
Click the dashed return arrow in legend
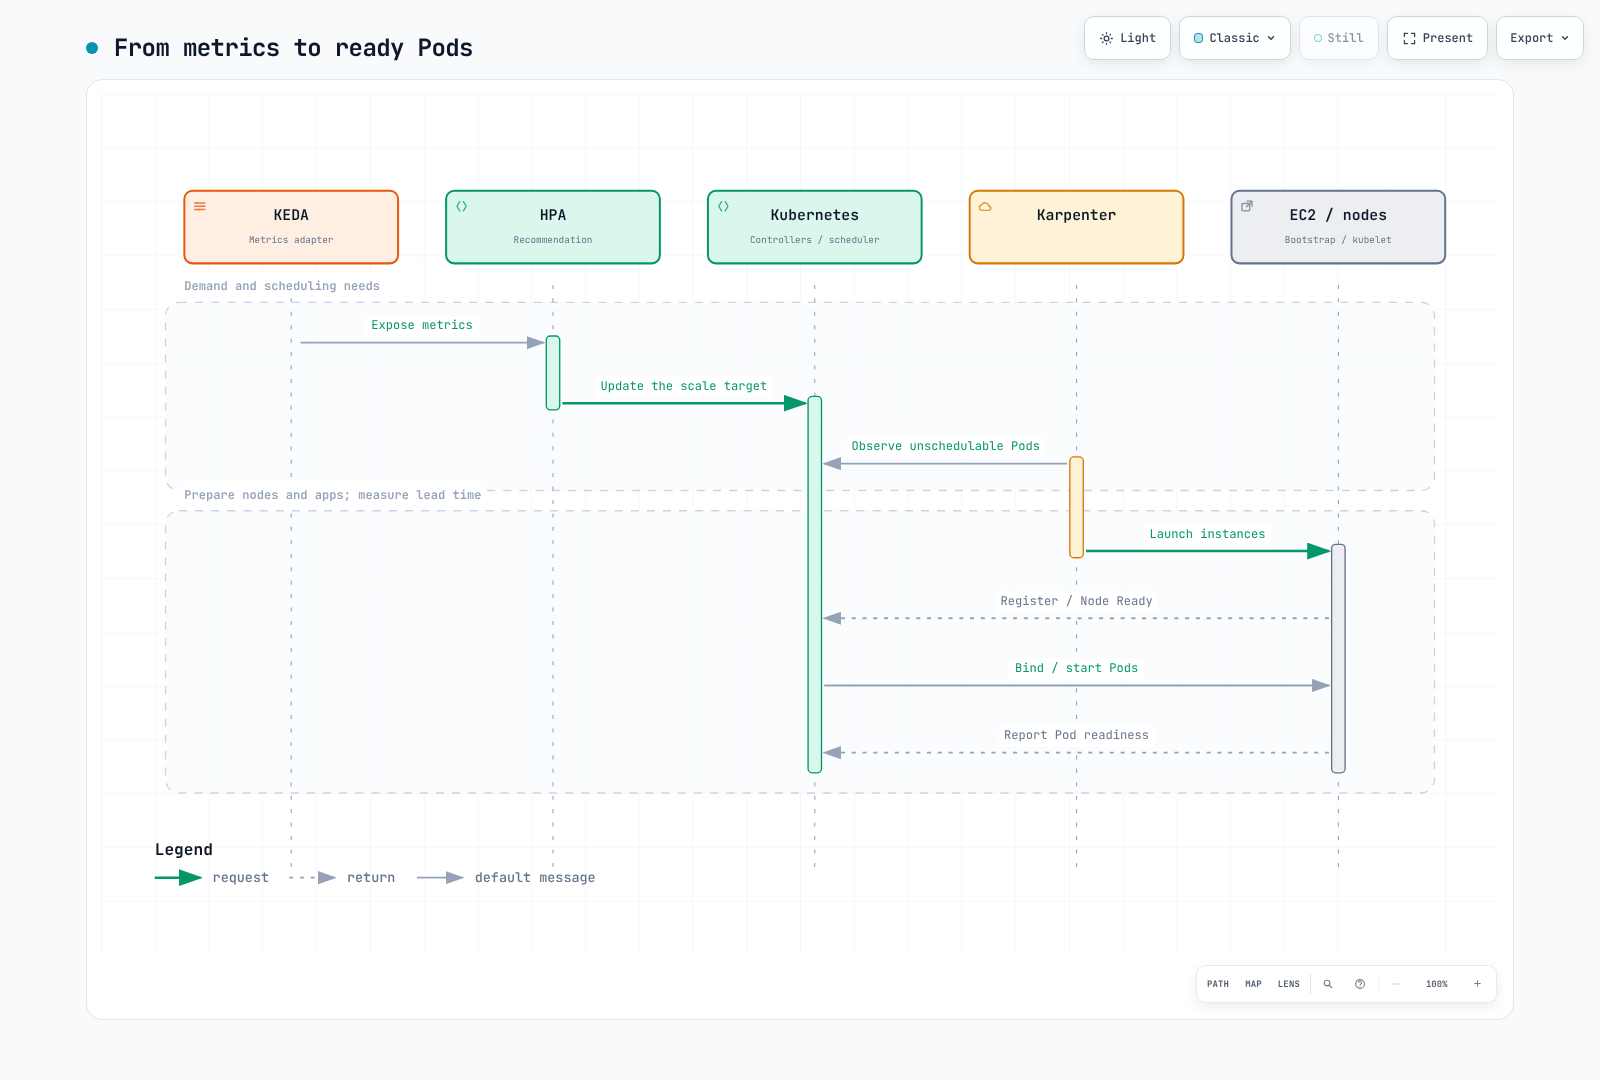pos(312,878)
